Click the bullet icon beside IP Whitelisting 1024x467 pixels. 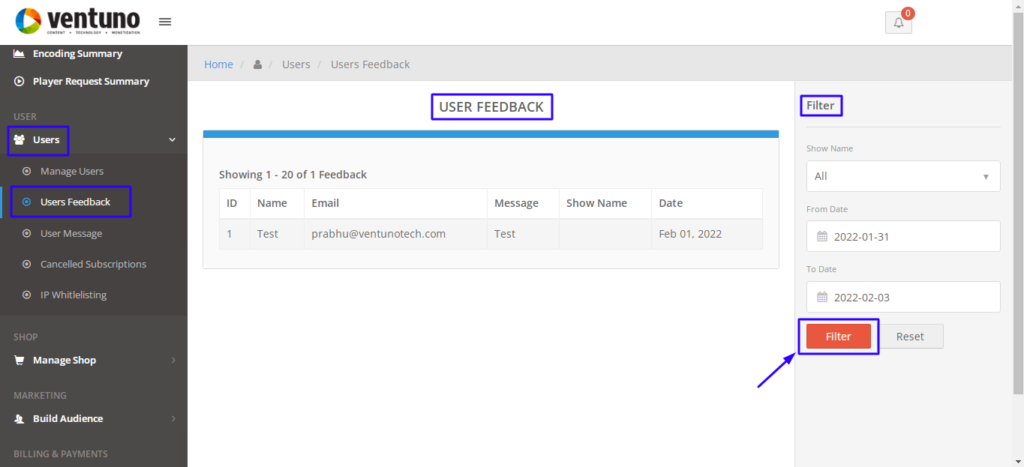pos(27,295)
